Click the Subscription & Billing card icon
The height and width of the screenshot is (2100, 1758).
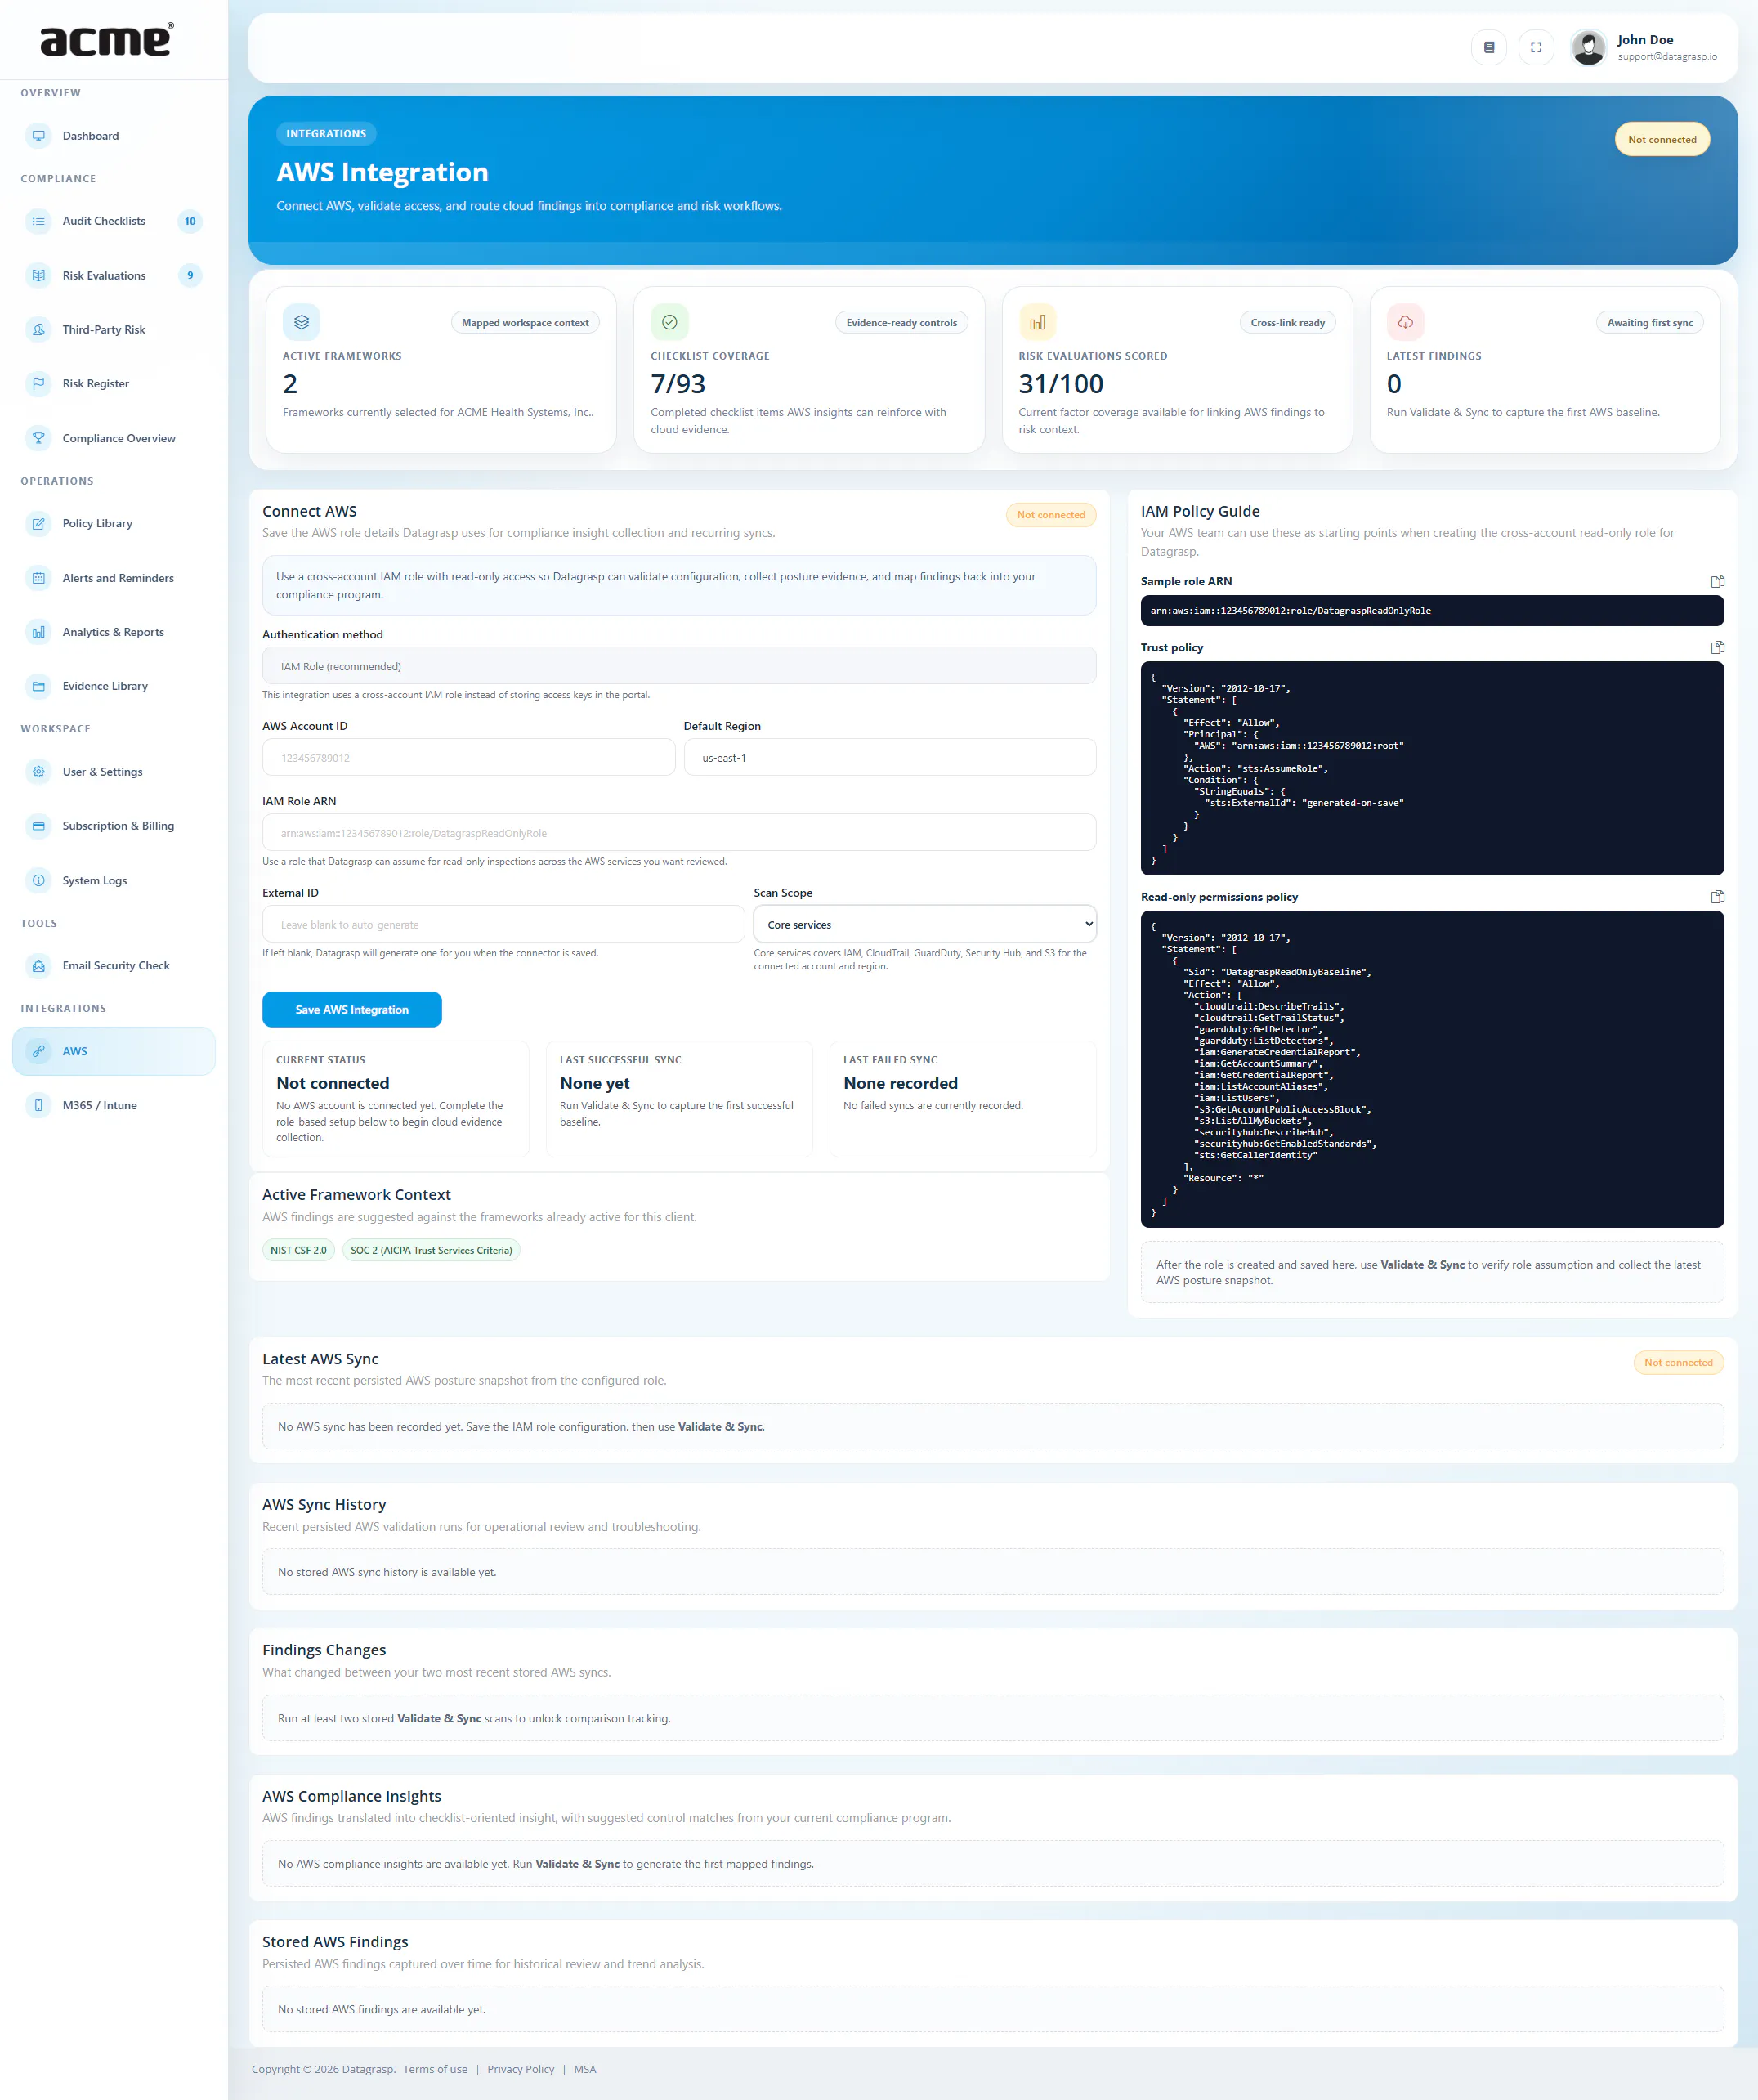click(38, 826)
